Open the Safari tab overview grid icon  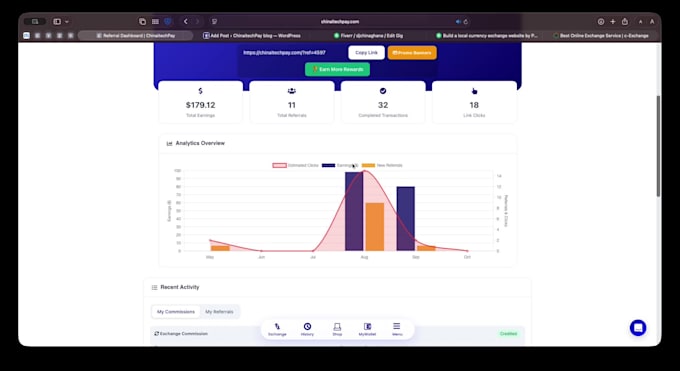point(155,21)
